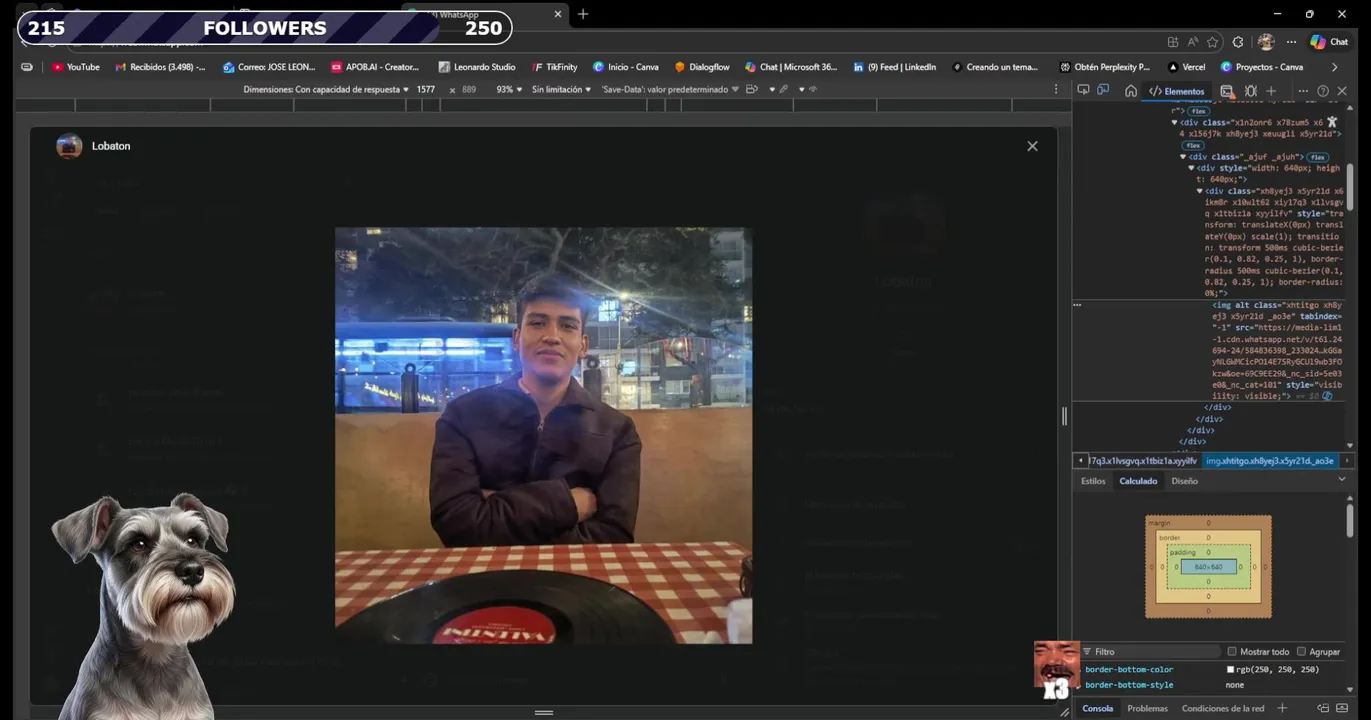The image size is (1371, 720).
Task: Open the Dimensiones responsive dropdown
Action: [326, 89]
